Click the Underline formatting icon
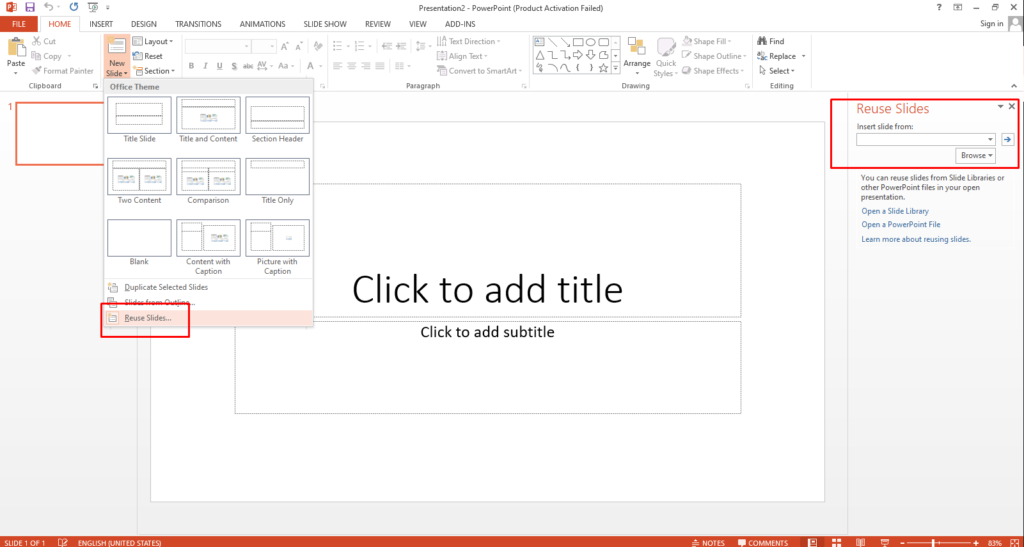Viewport: 1024px width, 547px height. pos(219,66)
